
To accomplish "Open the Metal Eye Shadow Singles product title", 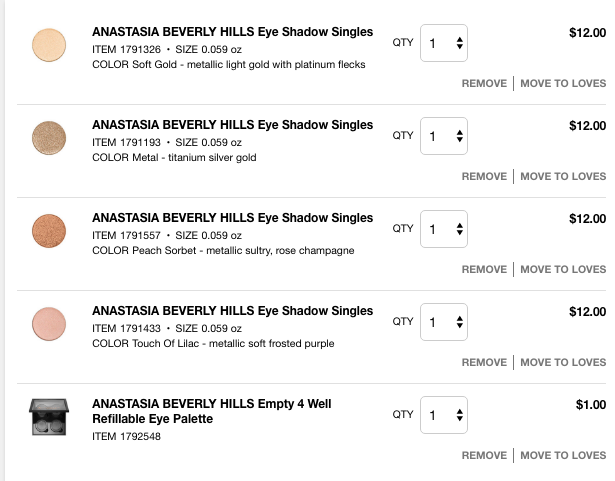I will pos(232,125).
